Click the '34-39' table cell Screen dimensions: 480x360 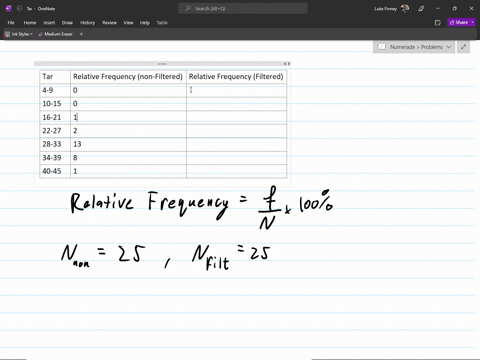click(x=55, y=158)
